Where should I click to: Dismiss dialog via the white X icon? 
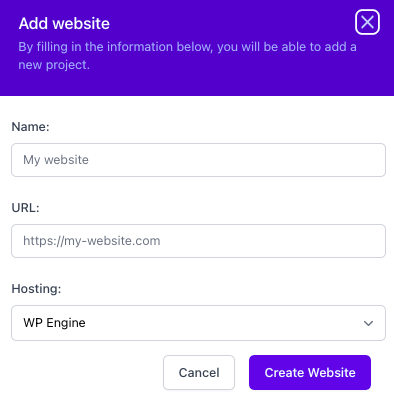[367, 22]
